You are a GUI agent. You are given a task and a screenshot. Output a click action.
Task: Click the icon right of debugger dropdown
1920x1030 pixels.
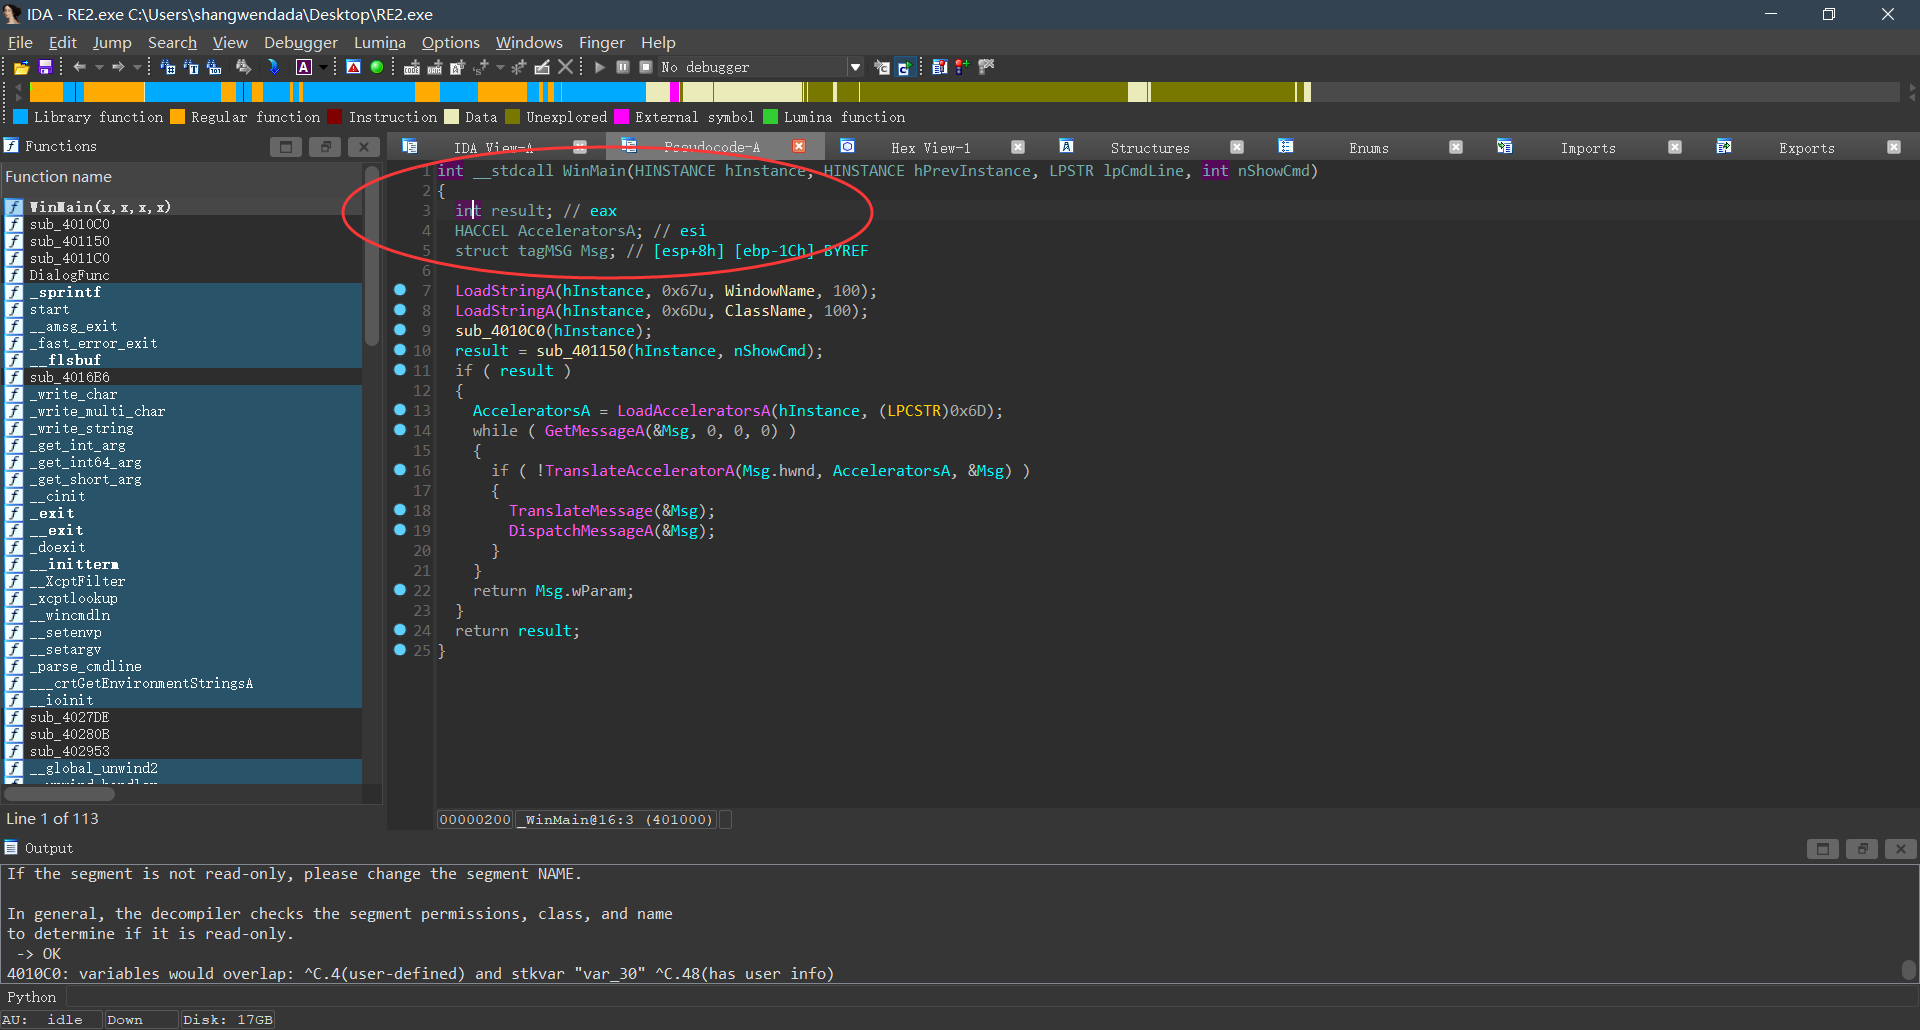pyautogui.click(x=881, y=67)
